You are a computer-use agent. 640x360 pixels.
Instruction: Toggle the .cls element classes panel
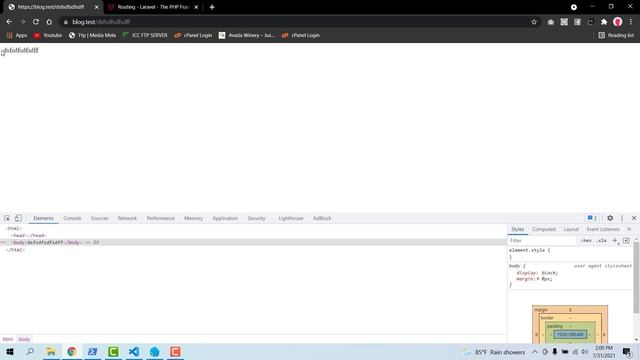pos(601,241)
